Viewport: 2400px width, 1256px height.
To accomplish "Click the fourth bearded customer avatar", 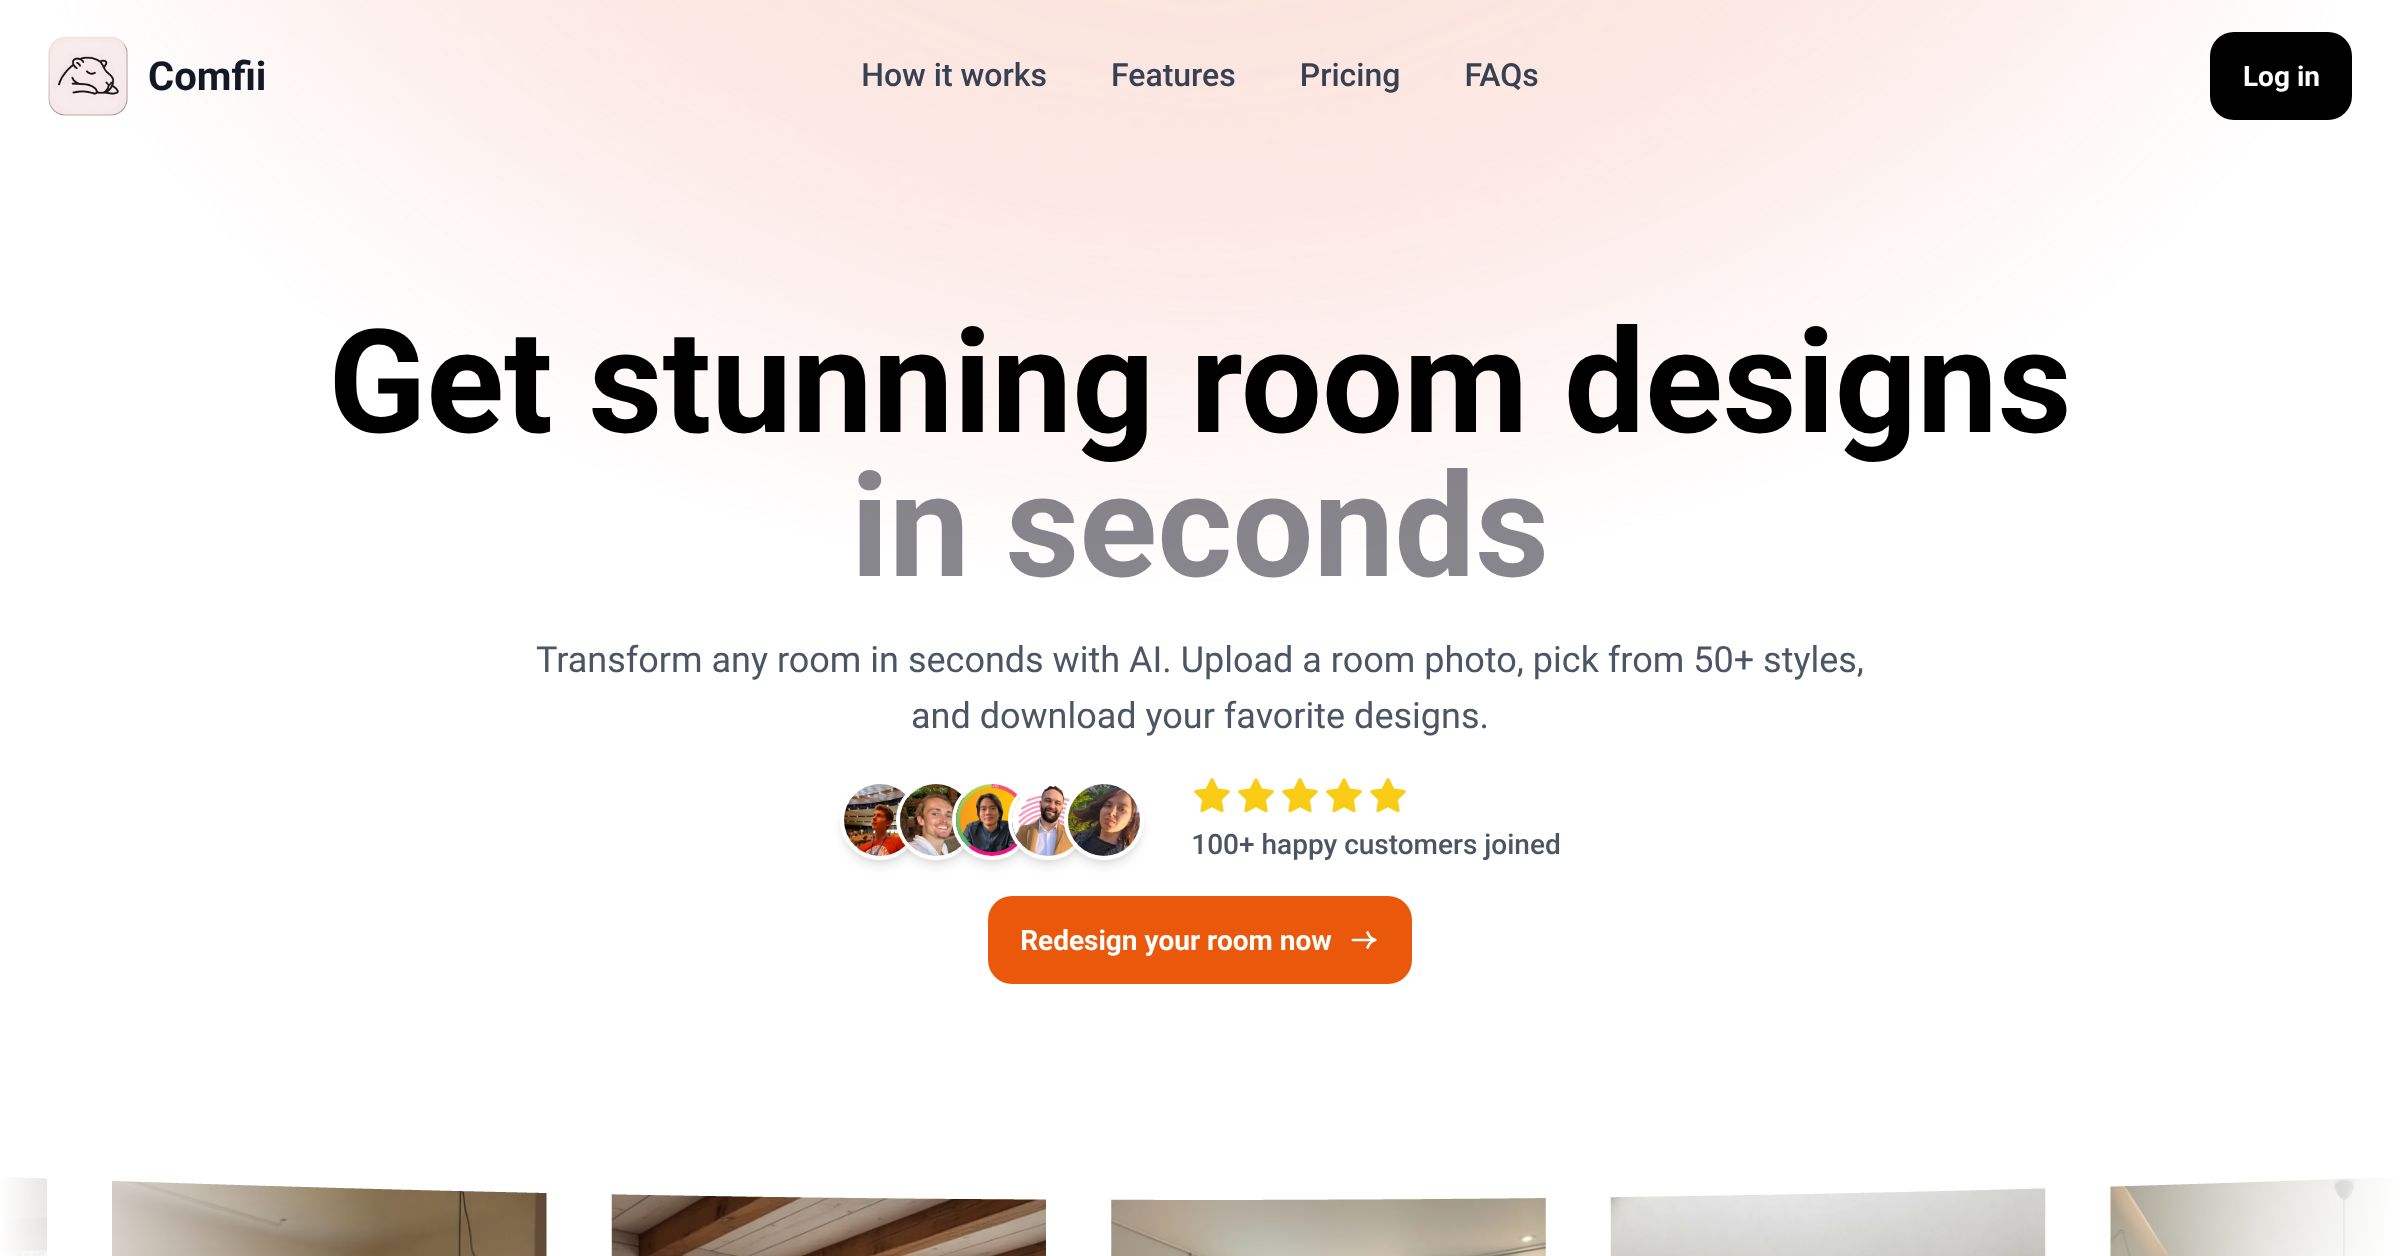I will click(1045, 820).
